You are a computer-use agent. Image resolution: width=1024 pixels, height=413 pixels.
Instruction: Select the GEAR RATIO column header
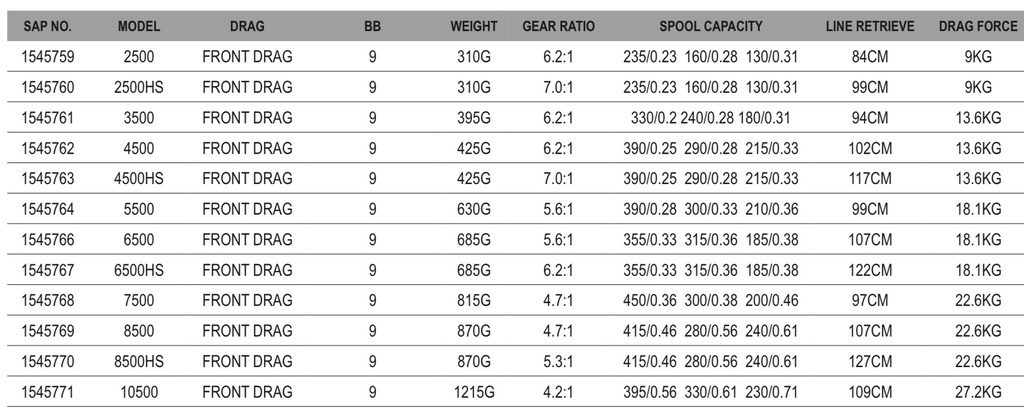(x=558, y=26)
